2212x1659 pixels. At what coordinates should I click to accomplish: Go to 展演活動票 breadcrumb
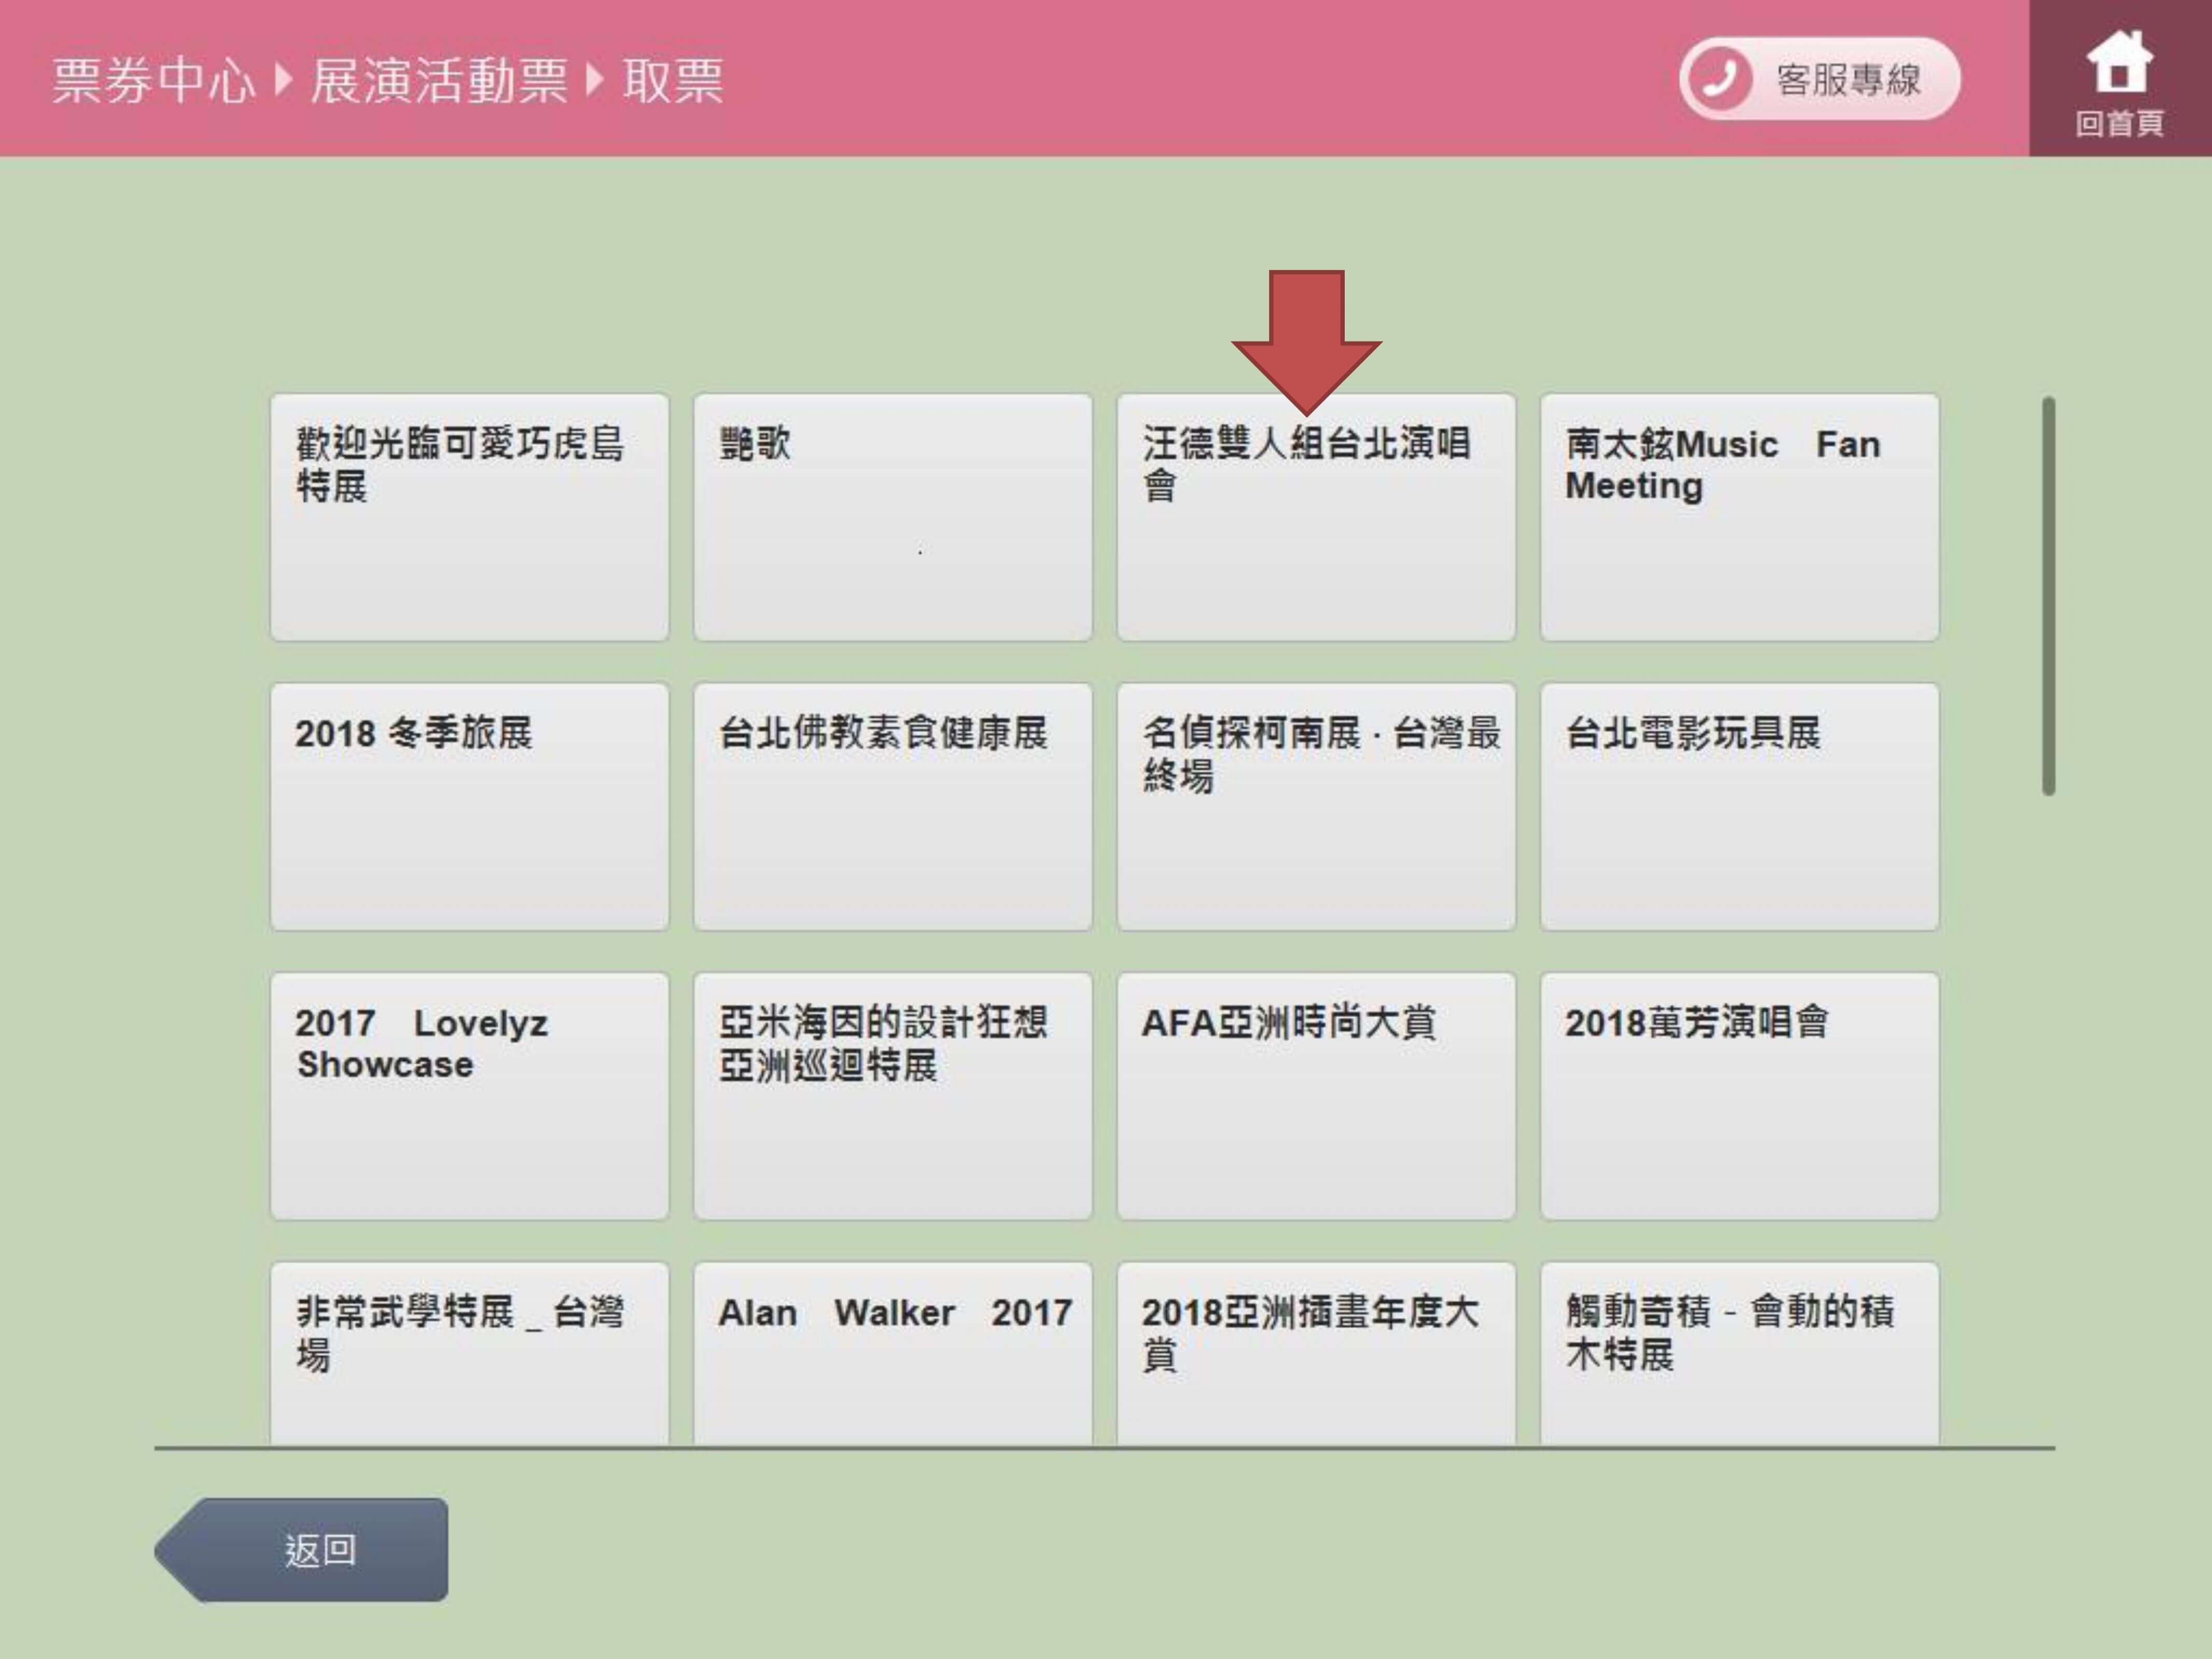click(x=439, y=80)
